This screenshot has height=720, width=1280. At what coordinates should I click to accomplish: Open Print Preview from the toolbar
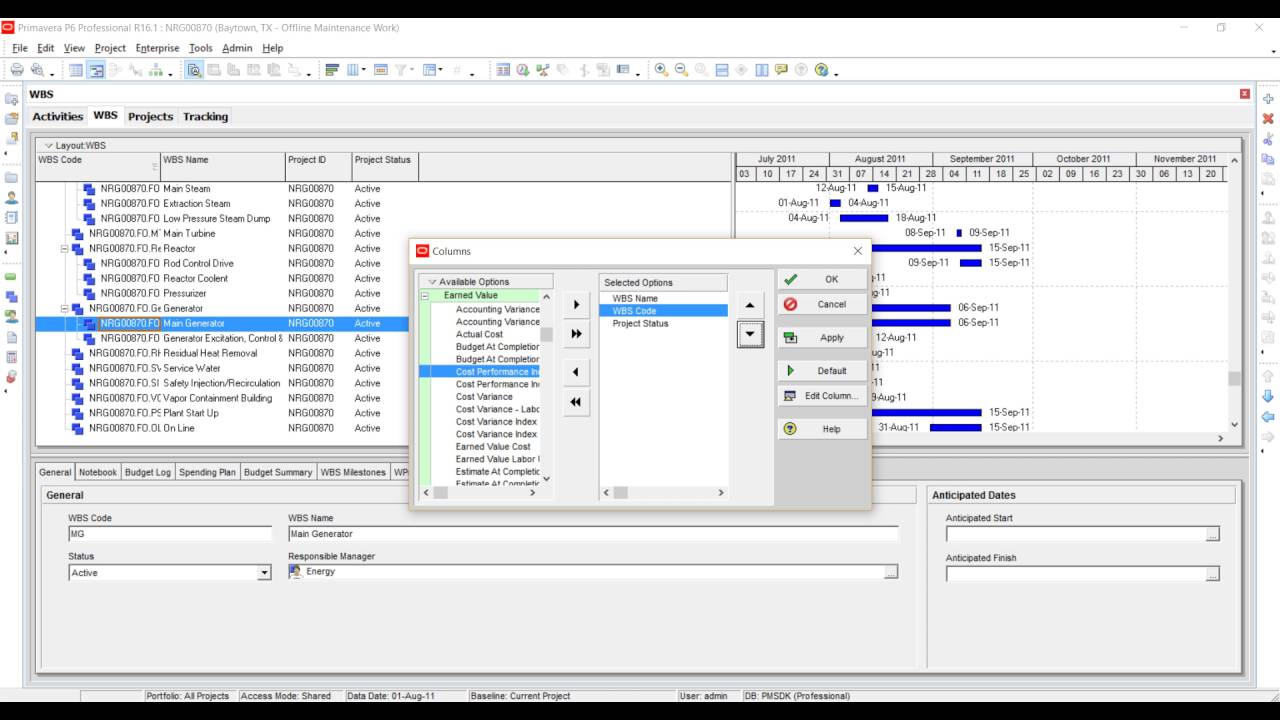coord(37,70)
